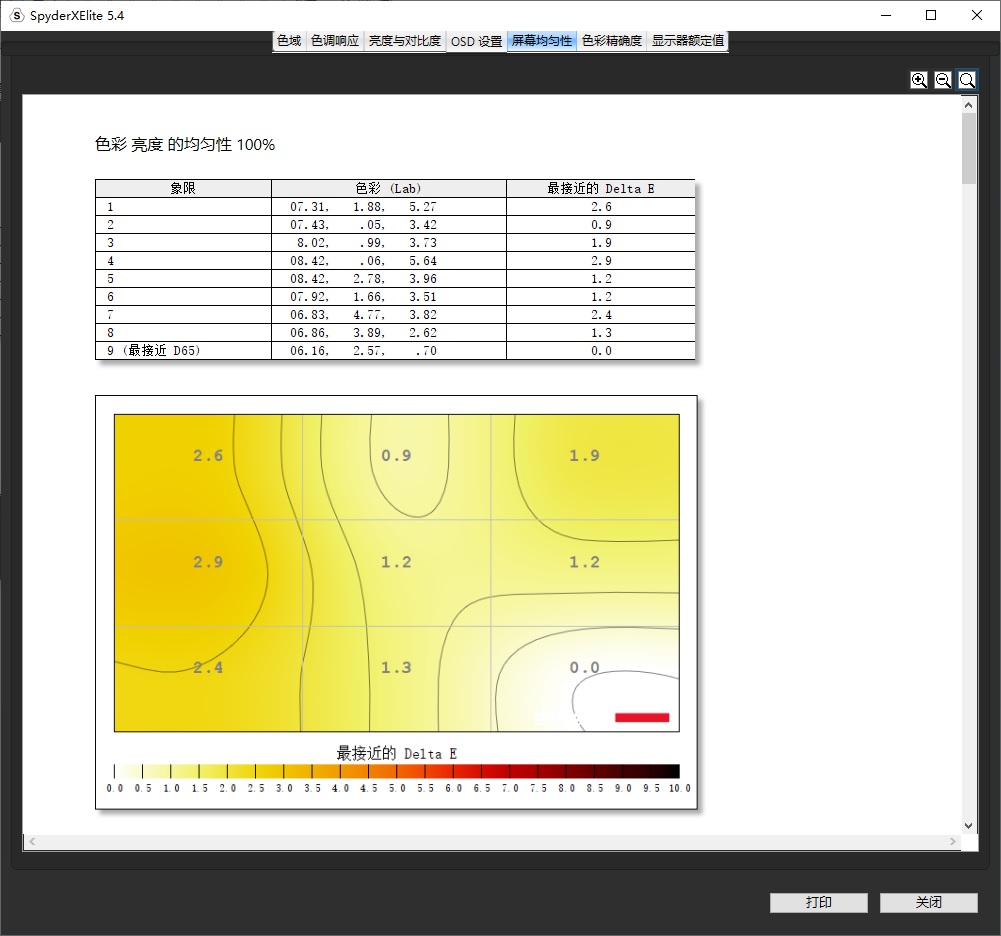Click the Lab value 08.42, 2.78, 3.96
1001x936 pixels.
363,279
